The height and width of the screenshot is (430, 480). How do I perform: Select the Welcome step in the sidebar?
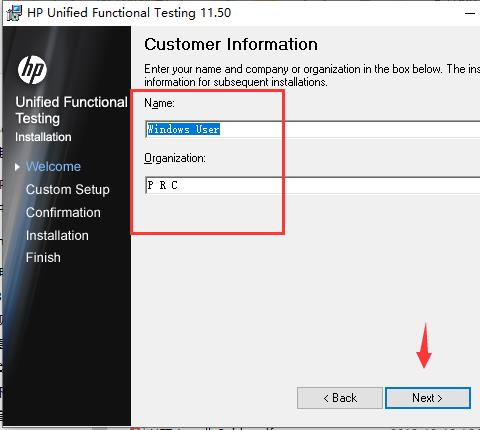pos(53,166)
